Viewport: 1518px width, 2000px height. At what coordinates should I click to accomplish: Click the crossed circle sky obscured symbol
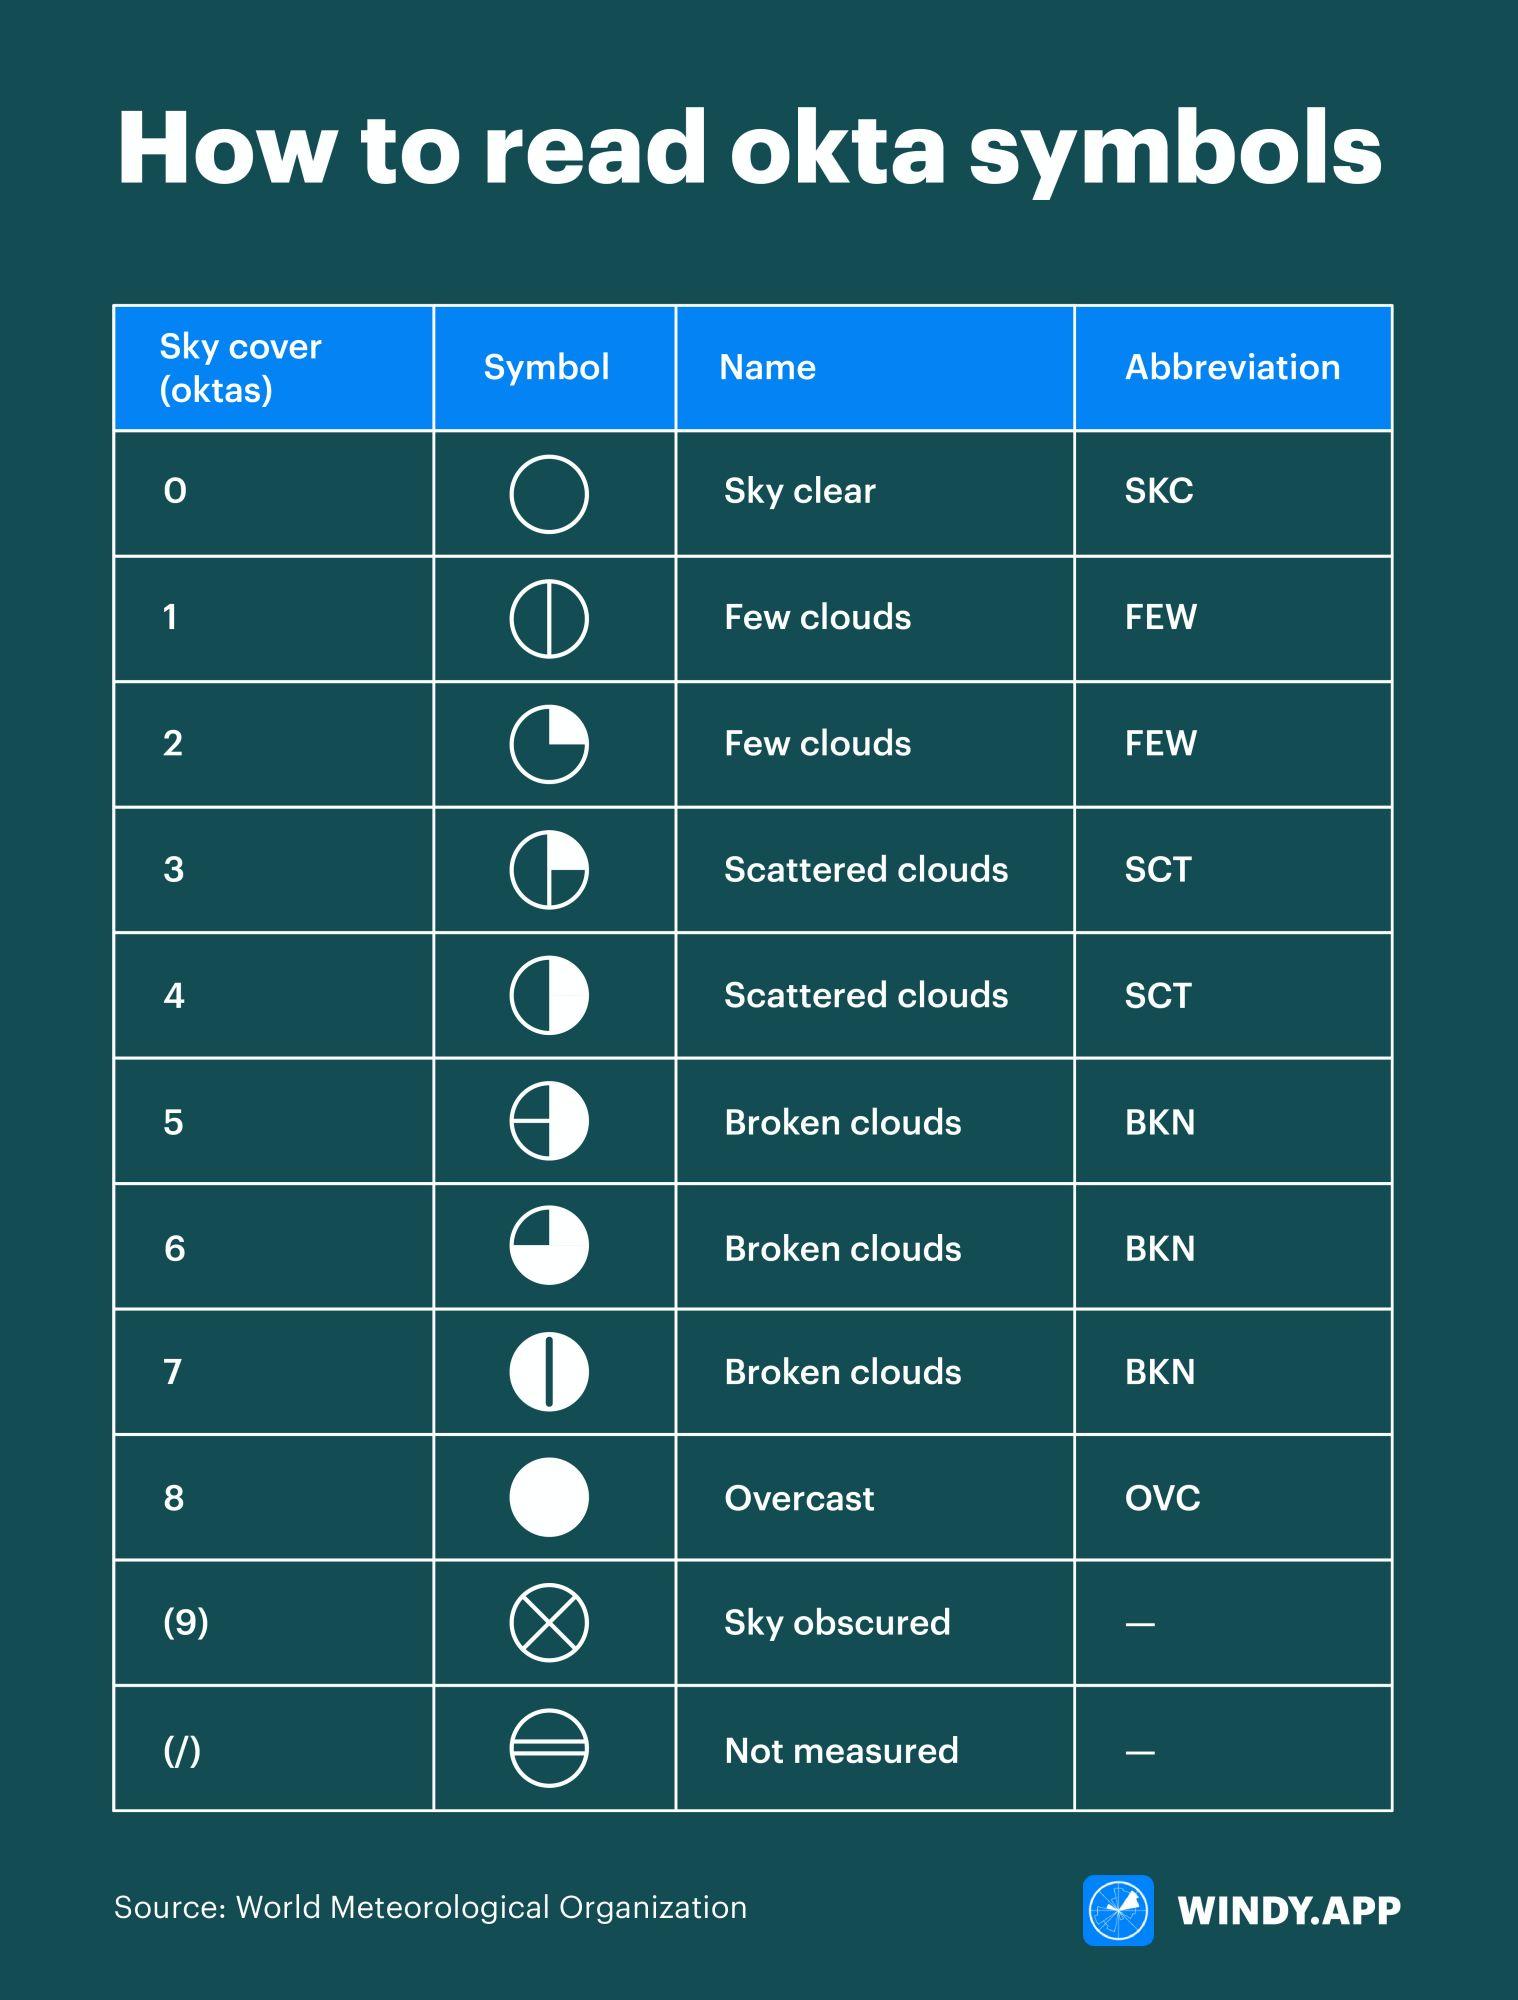pos(549,1623)
